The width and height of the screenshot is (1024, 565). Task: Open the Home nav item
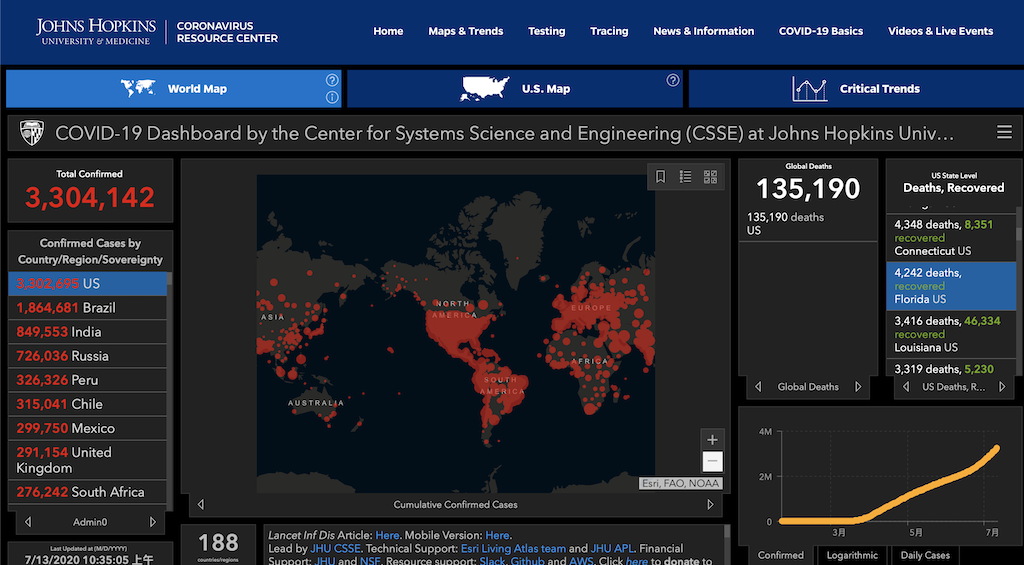(x=388, y=31)
